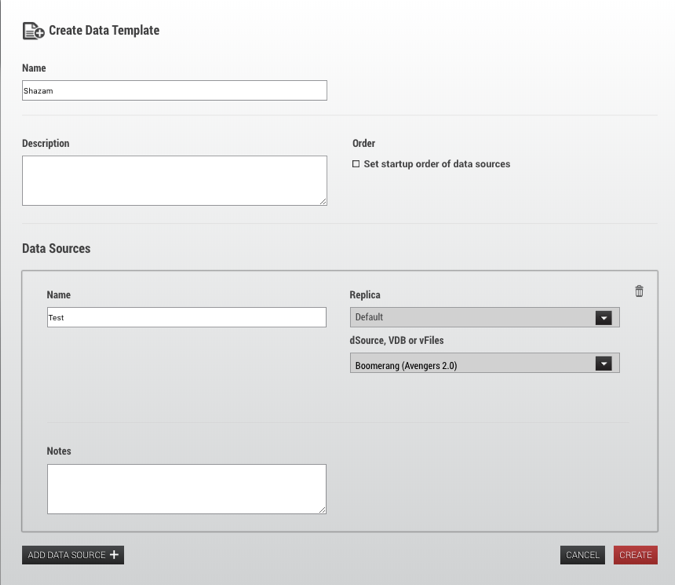Click the Create Data Template header icon

pyautogui.click(x=33, y=31)
